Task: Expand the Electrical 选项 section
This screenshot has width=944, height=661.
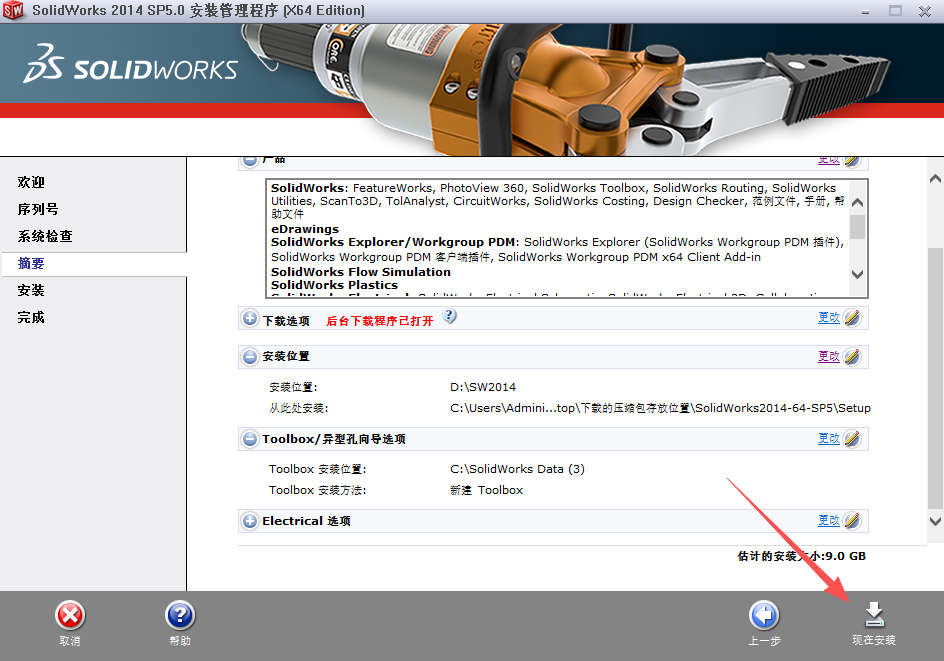Action: click(249, 520)
